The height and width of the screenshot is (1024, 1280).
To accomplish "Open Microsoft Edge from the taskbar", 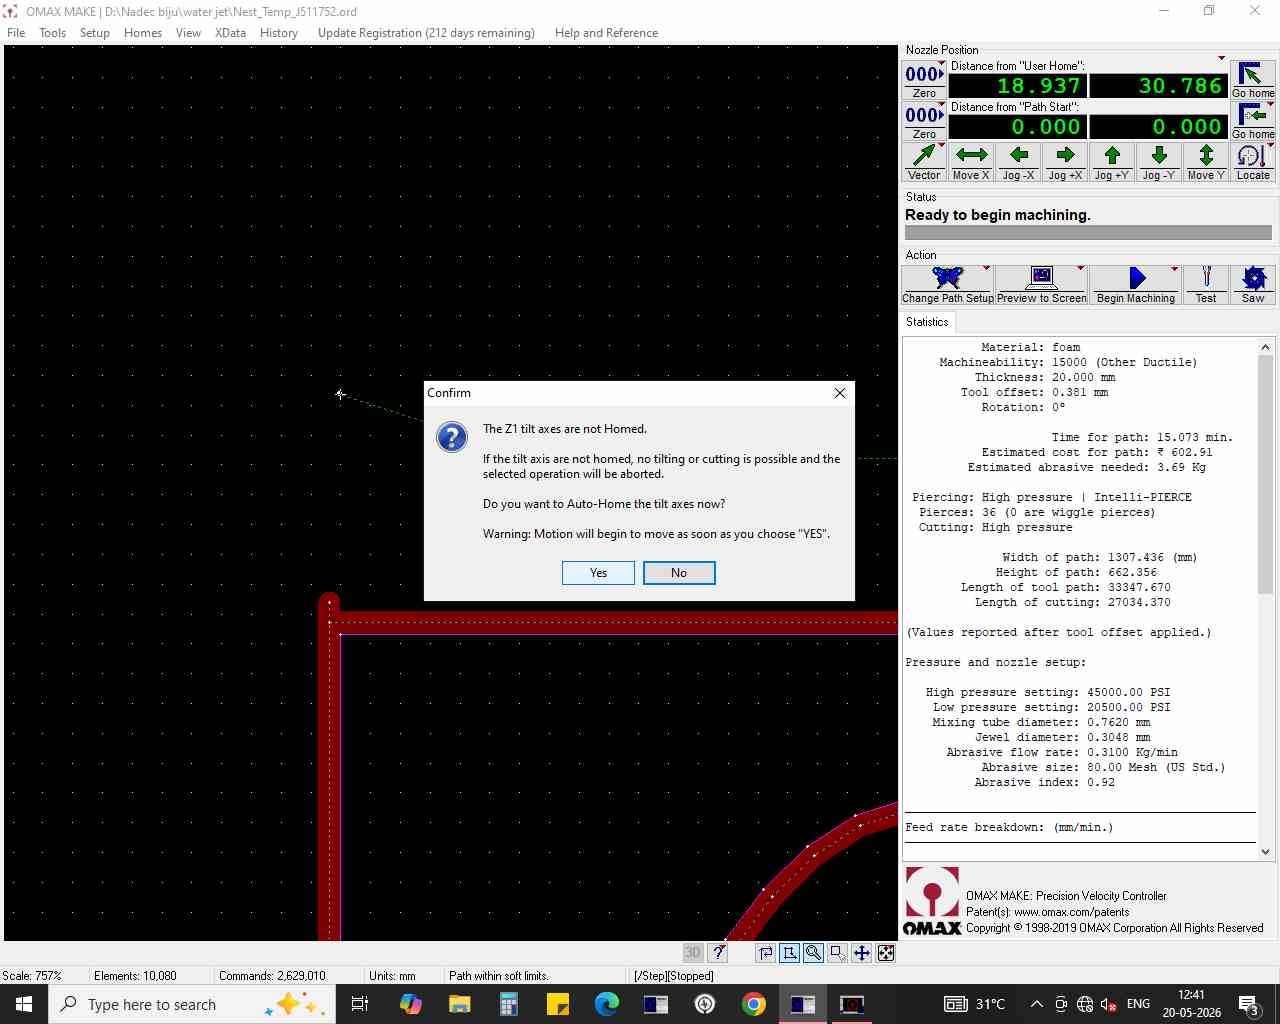I will 607,1004.
